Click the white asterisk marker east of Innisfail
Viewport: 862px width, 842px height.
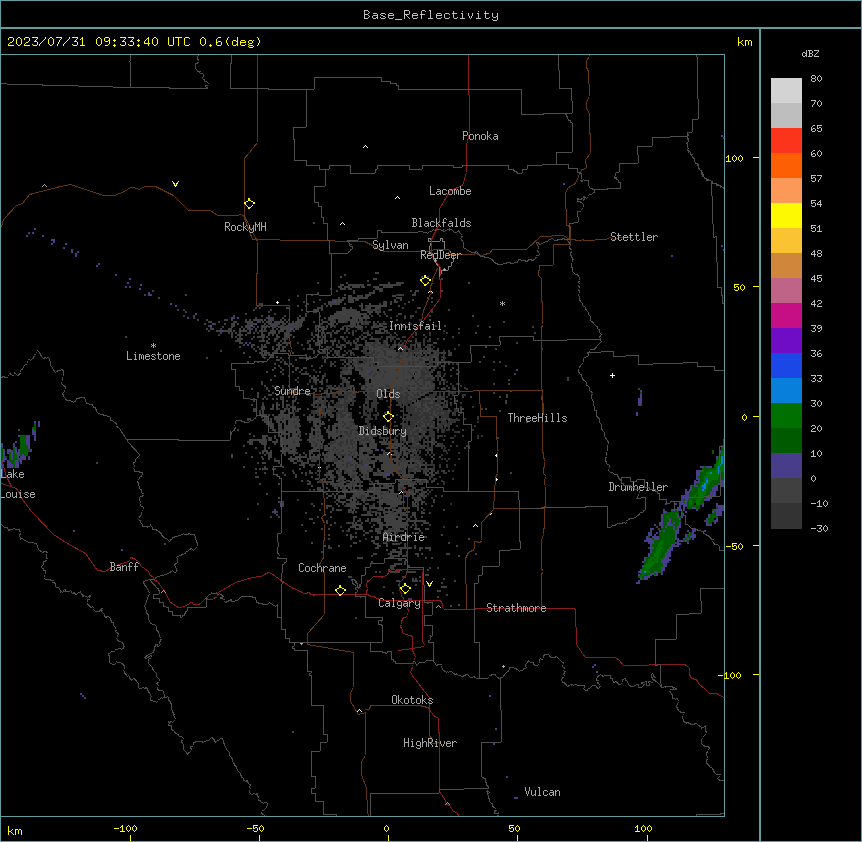click(502, 303)
